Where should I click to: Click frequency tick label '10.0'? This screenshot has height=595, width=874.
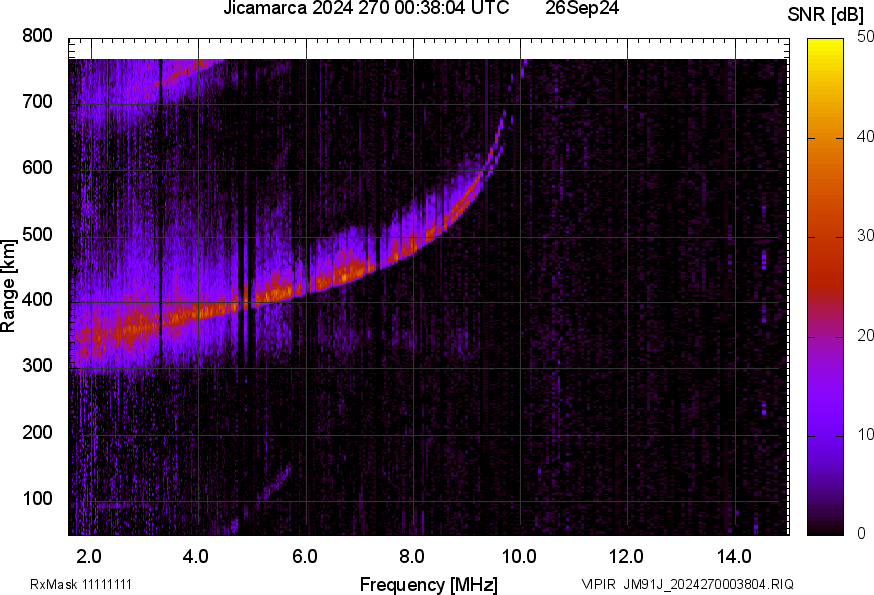pos(519,557)
